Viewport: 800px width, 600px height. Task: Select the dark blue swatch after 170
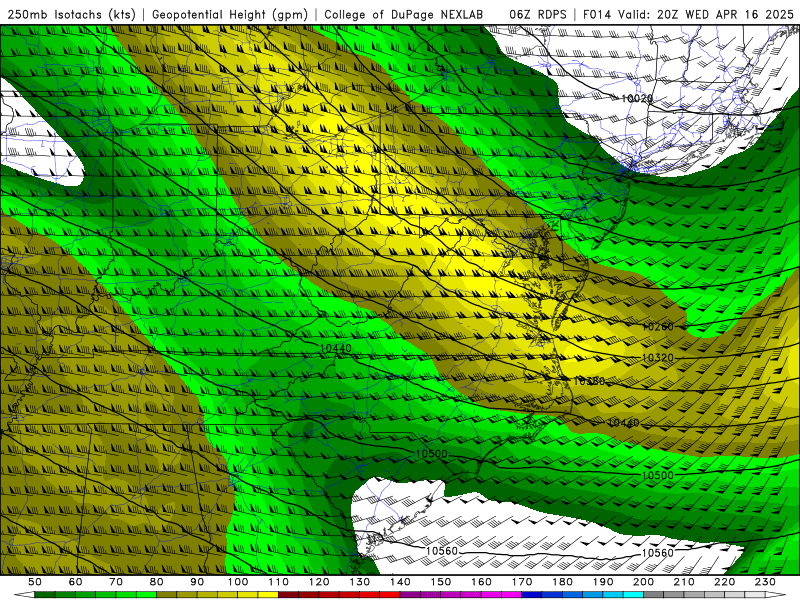click(x=532, y=595)
